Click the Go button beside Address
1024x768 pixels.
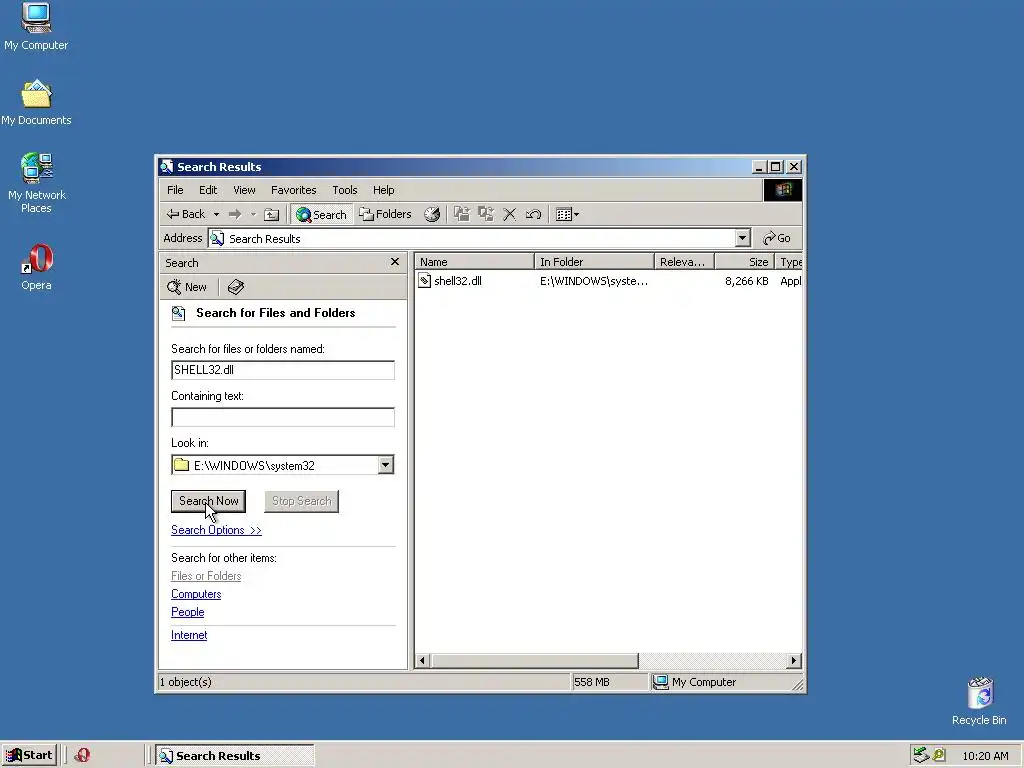(x=776, y=238)
